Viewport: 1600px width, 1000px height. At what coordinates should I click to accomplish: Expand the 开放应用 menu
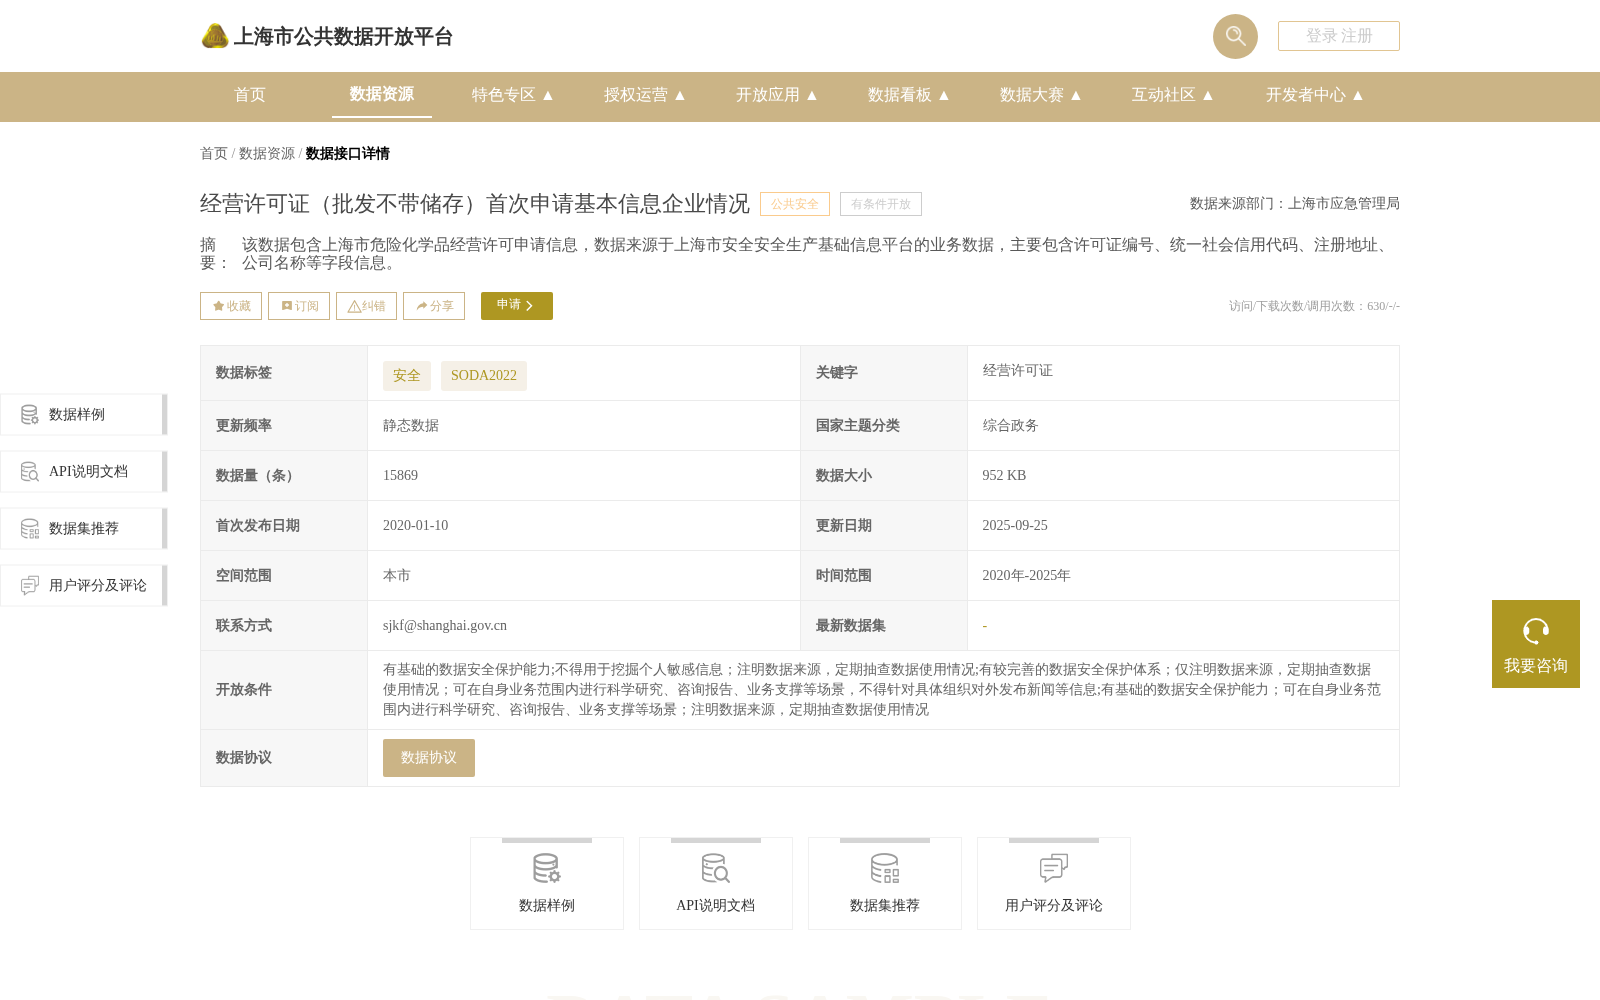(x=777, y=95)
